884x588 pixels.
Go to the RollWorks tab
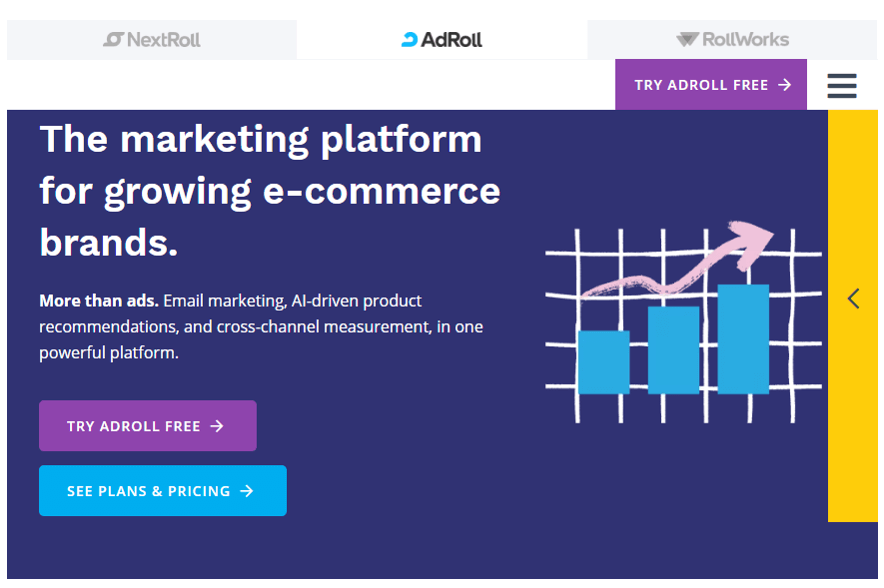point(732,39)
